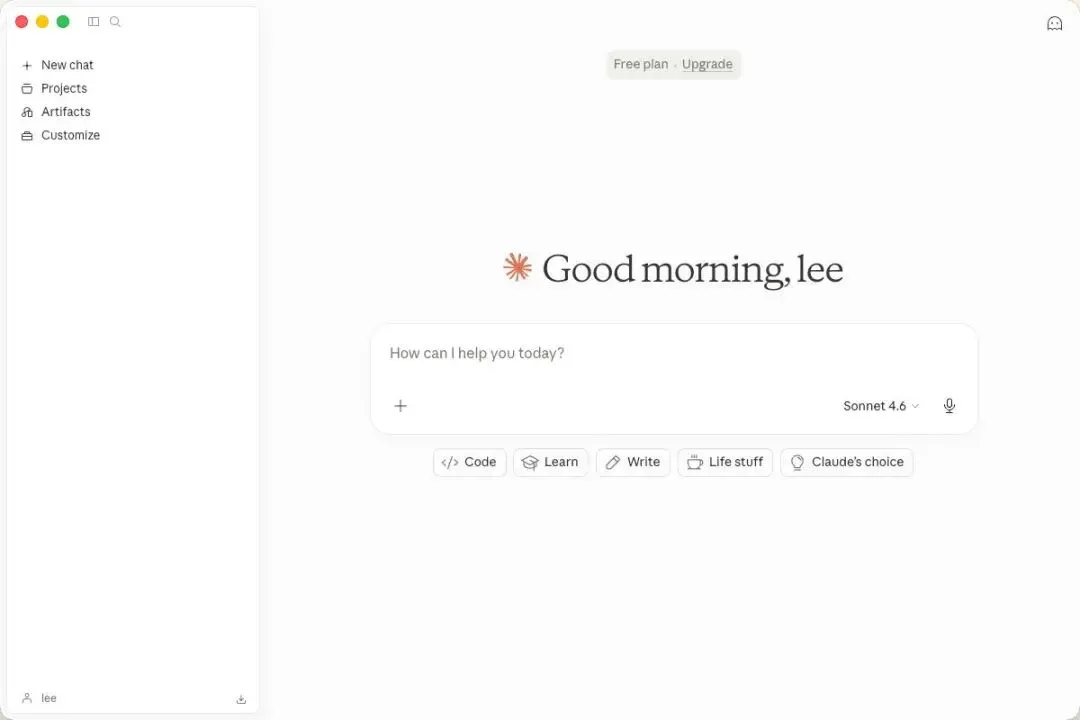Screen dimensions: 1080x720
Task: Click the plus icon beside New chat
Action: click(x=27, y=65)
